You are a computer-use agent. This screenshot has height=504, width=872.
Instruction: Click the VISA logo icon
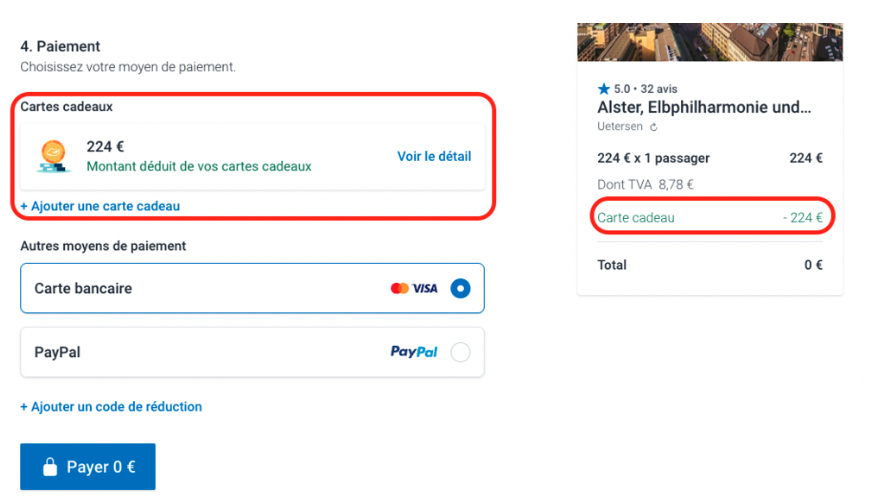[x=425, y=288]
